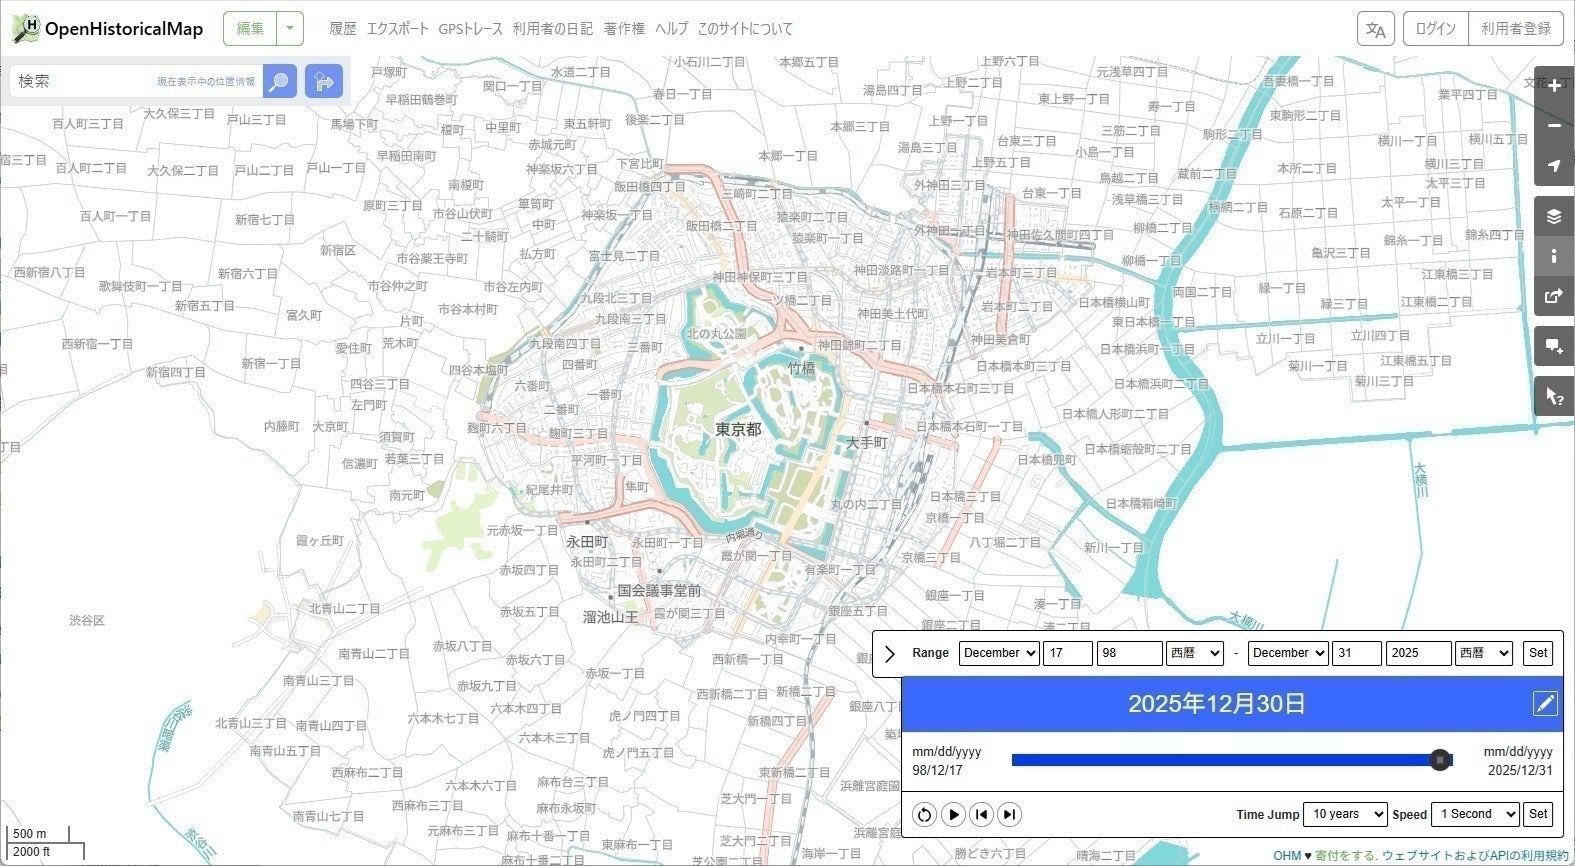Screen dimensions: 1575x866
Task: Click the zoom in plus button
Action: (1553, 86)
